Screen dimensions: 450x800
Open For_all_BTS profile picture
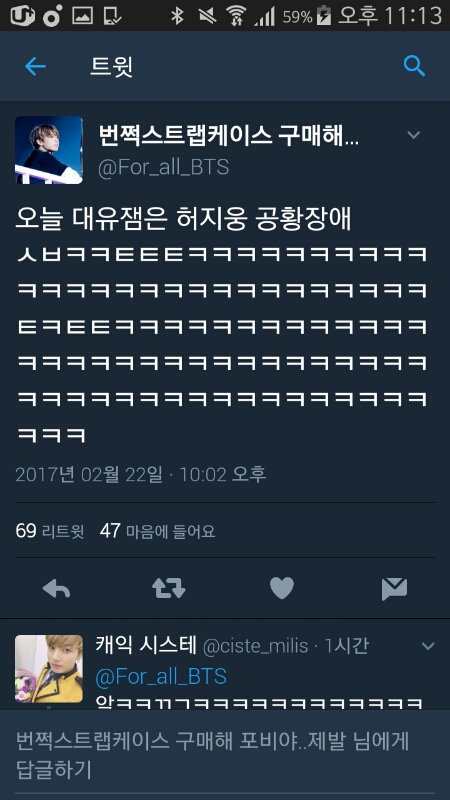[x=48, y=150]
